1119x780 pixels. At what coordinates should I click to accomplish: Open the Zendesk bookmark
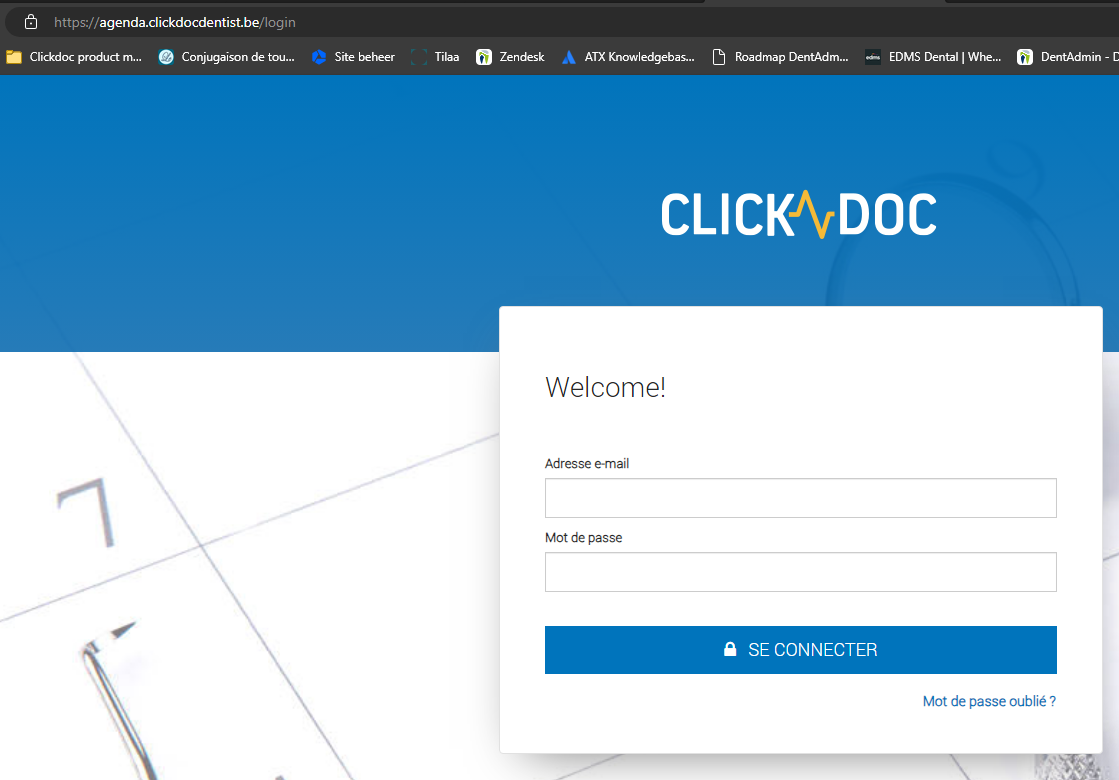click(x=510, y=57)
